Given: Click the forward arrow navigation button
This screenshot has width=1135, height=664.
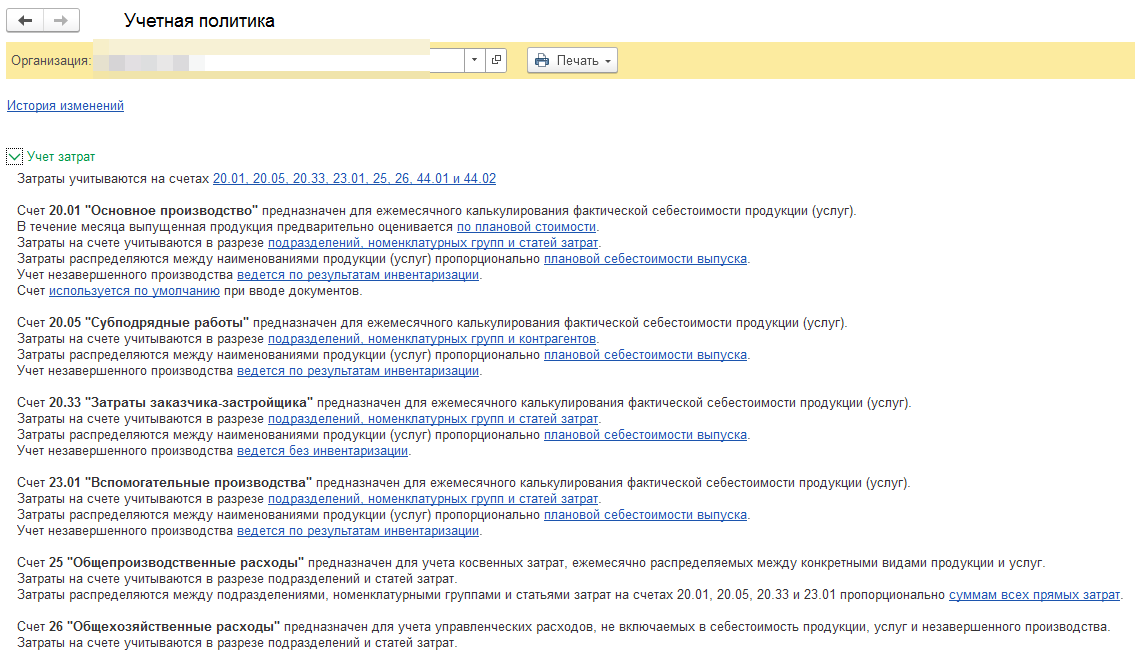Looking at the screenshot, I should 61,21.
